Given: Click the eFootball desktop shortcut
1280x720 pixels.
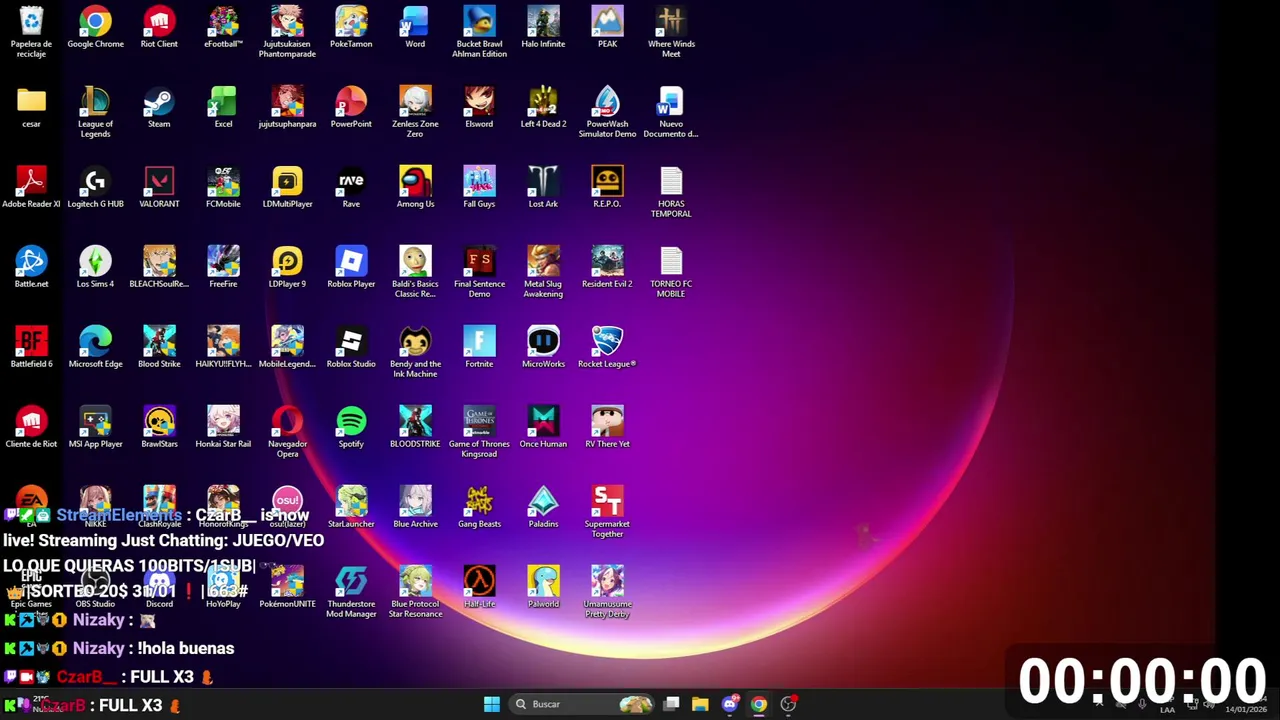Looking at the screenshot, I should click(x=223, y=27).
